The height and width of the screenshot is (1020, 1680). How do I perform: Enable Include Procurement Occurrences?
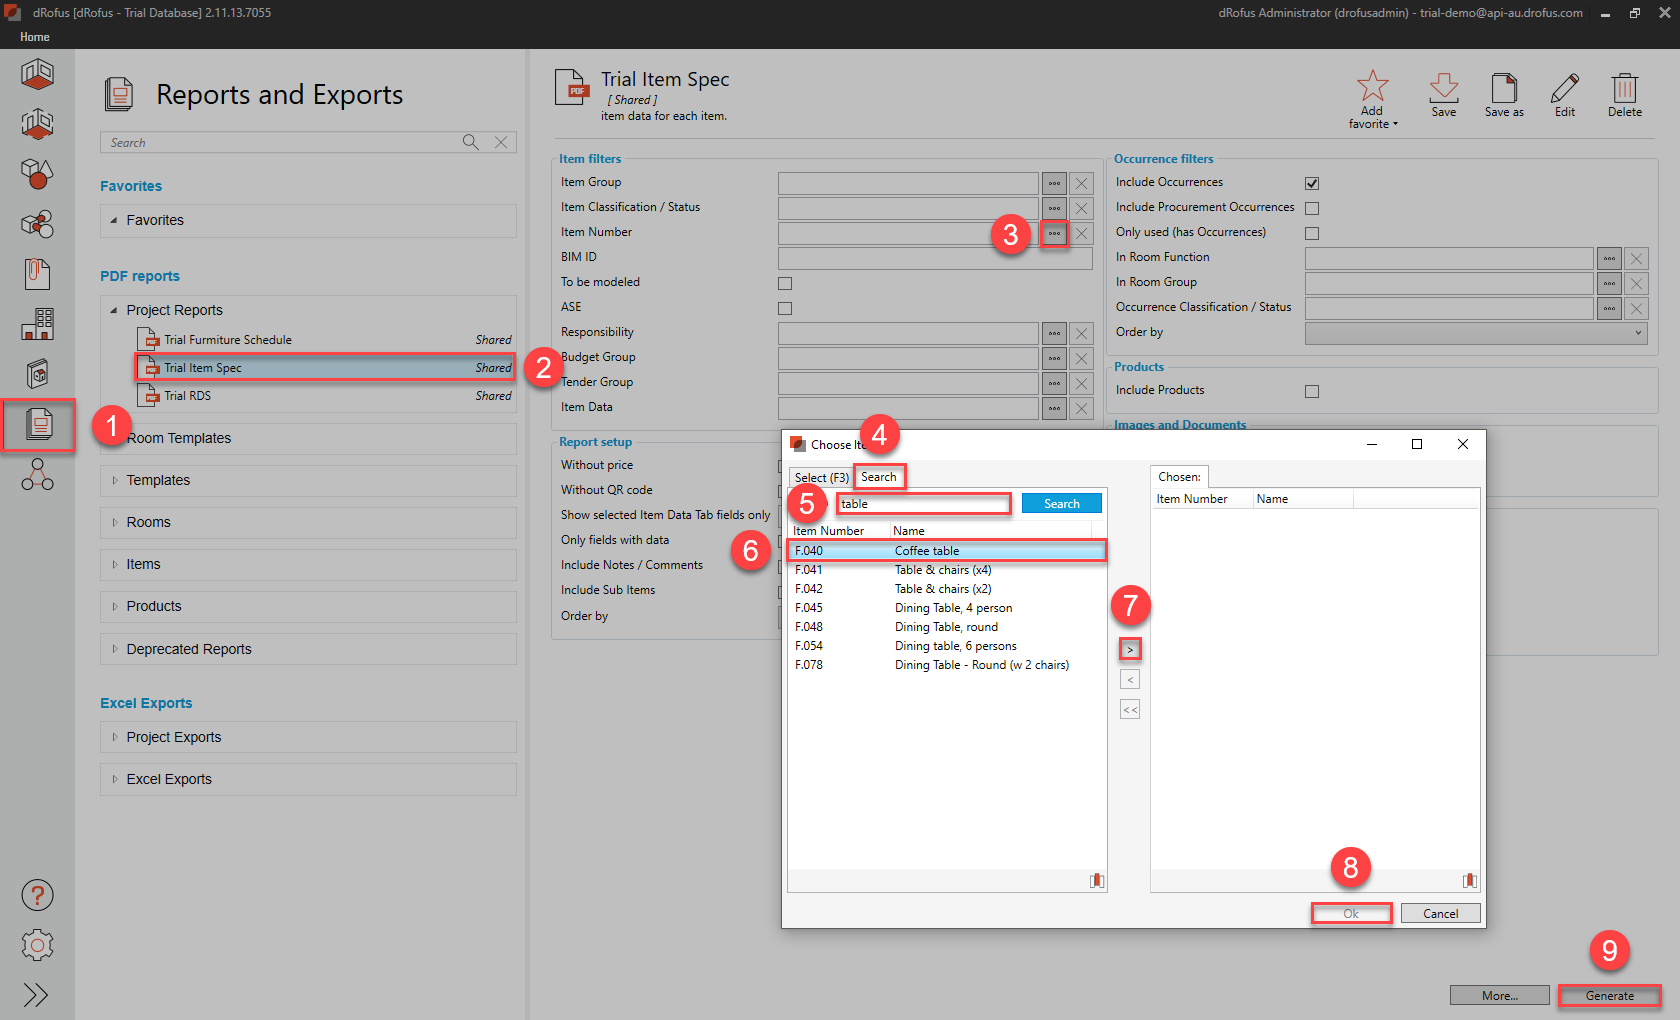(x=1312, y=208)
